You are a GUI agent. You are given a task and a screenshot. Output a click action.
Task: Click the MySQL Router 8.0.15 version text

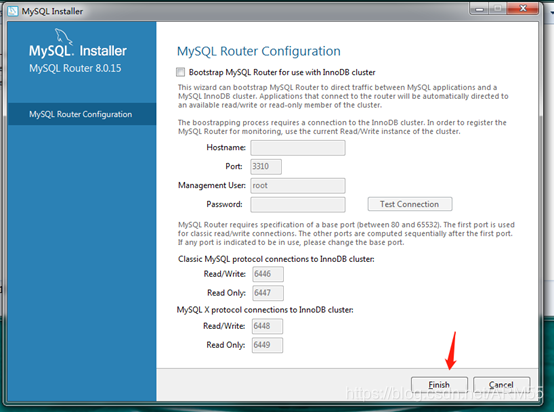coord(75,68)
